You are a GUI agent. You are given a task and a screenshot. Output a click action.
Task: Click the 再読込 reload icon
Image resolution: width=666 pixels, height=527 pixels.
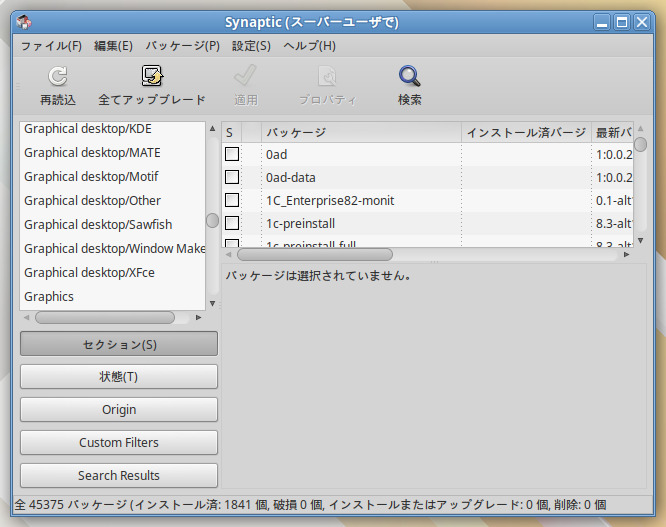point(58,76)
